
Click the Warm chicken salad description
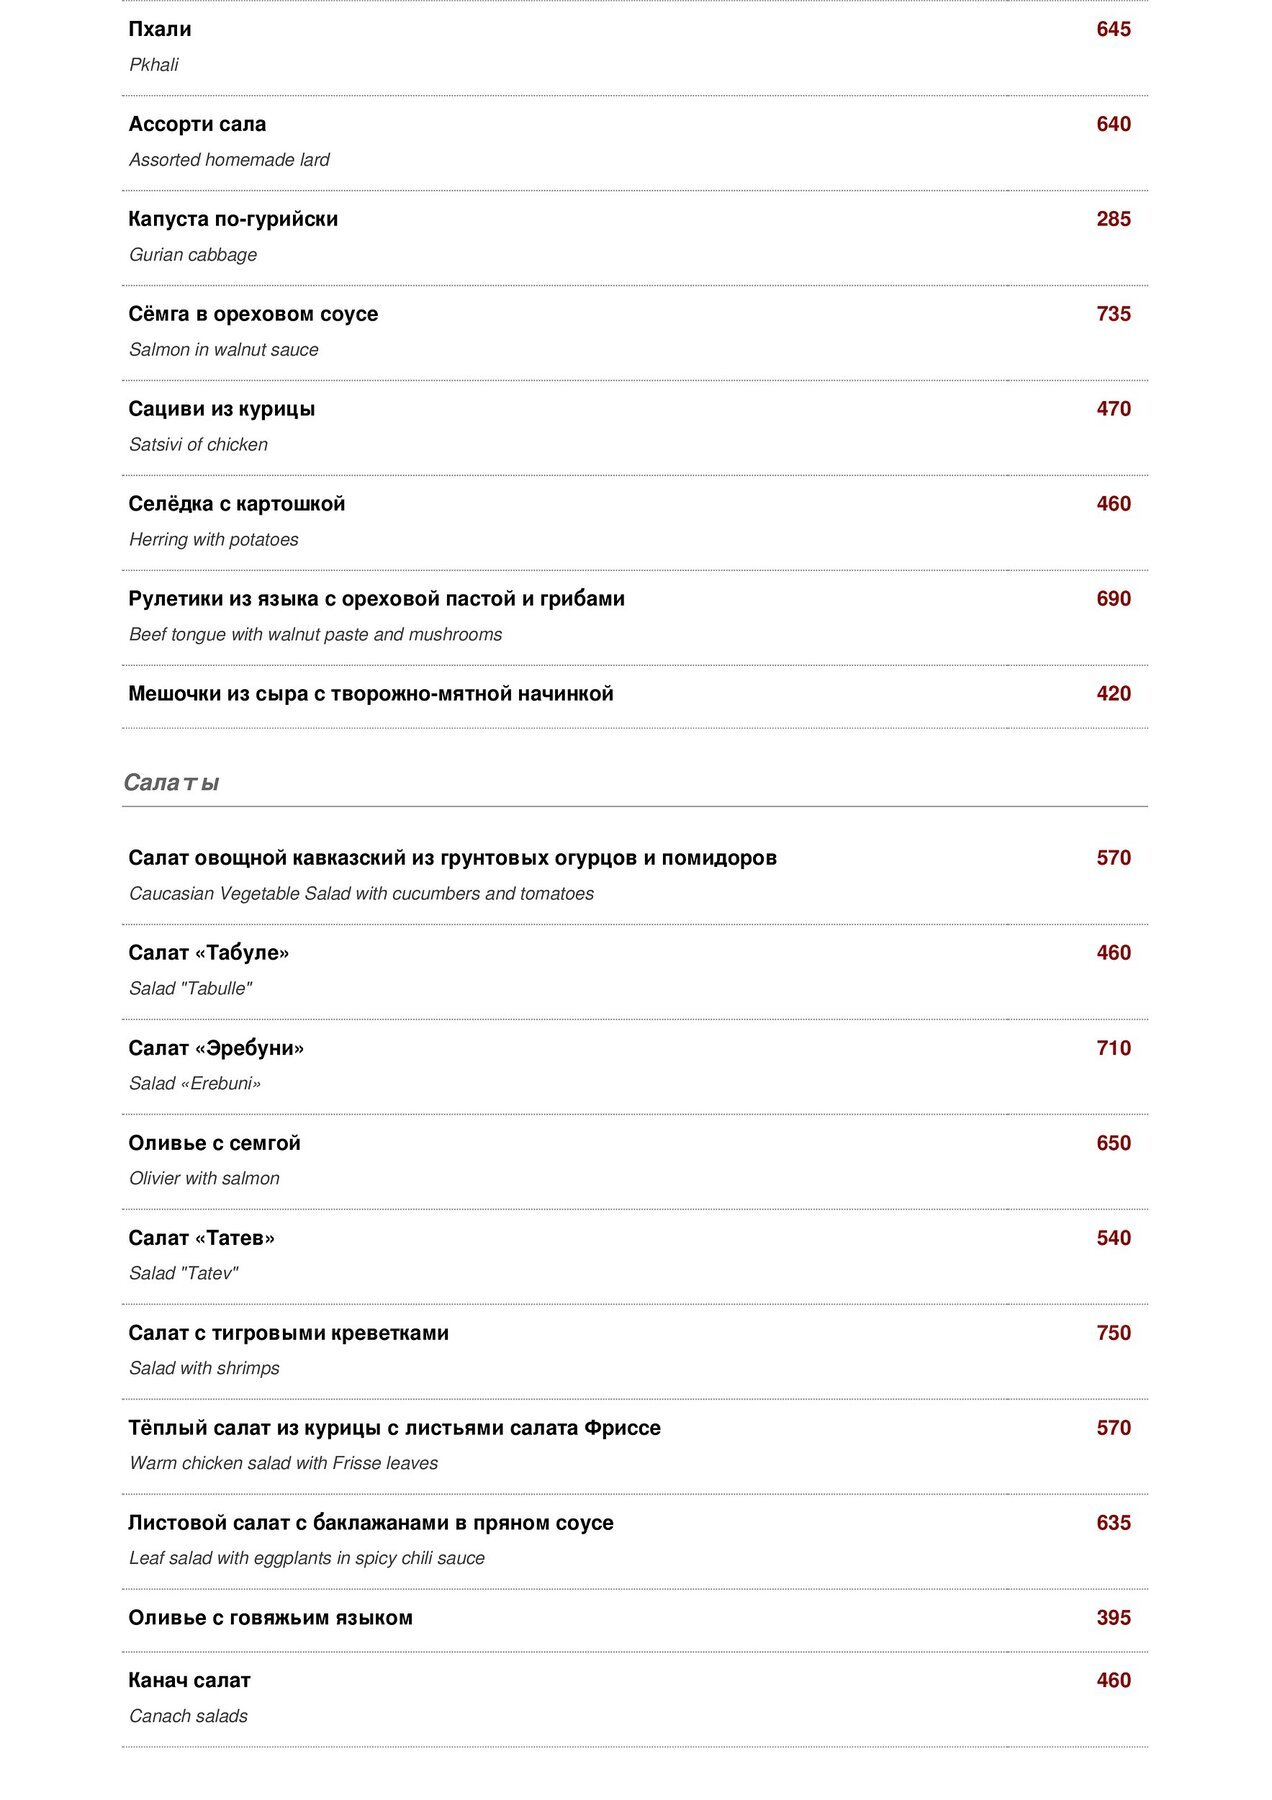pos(284,1464)
